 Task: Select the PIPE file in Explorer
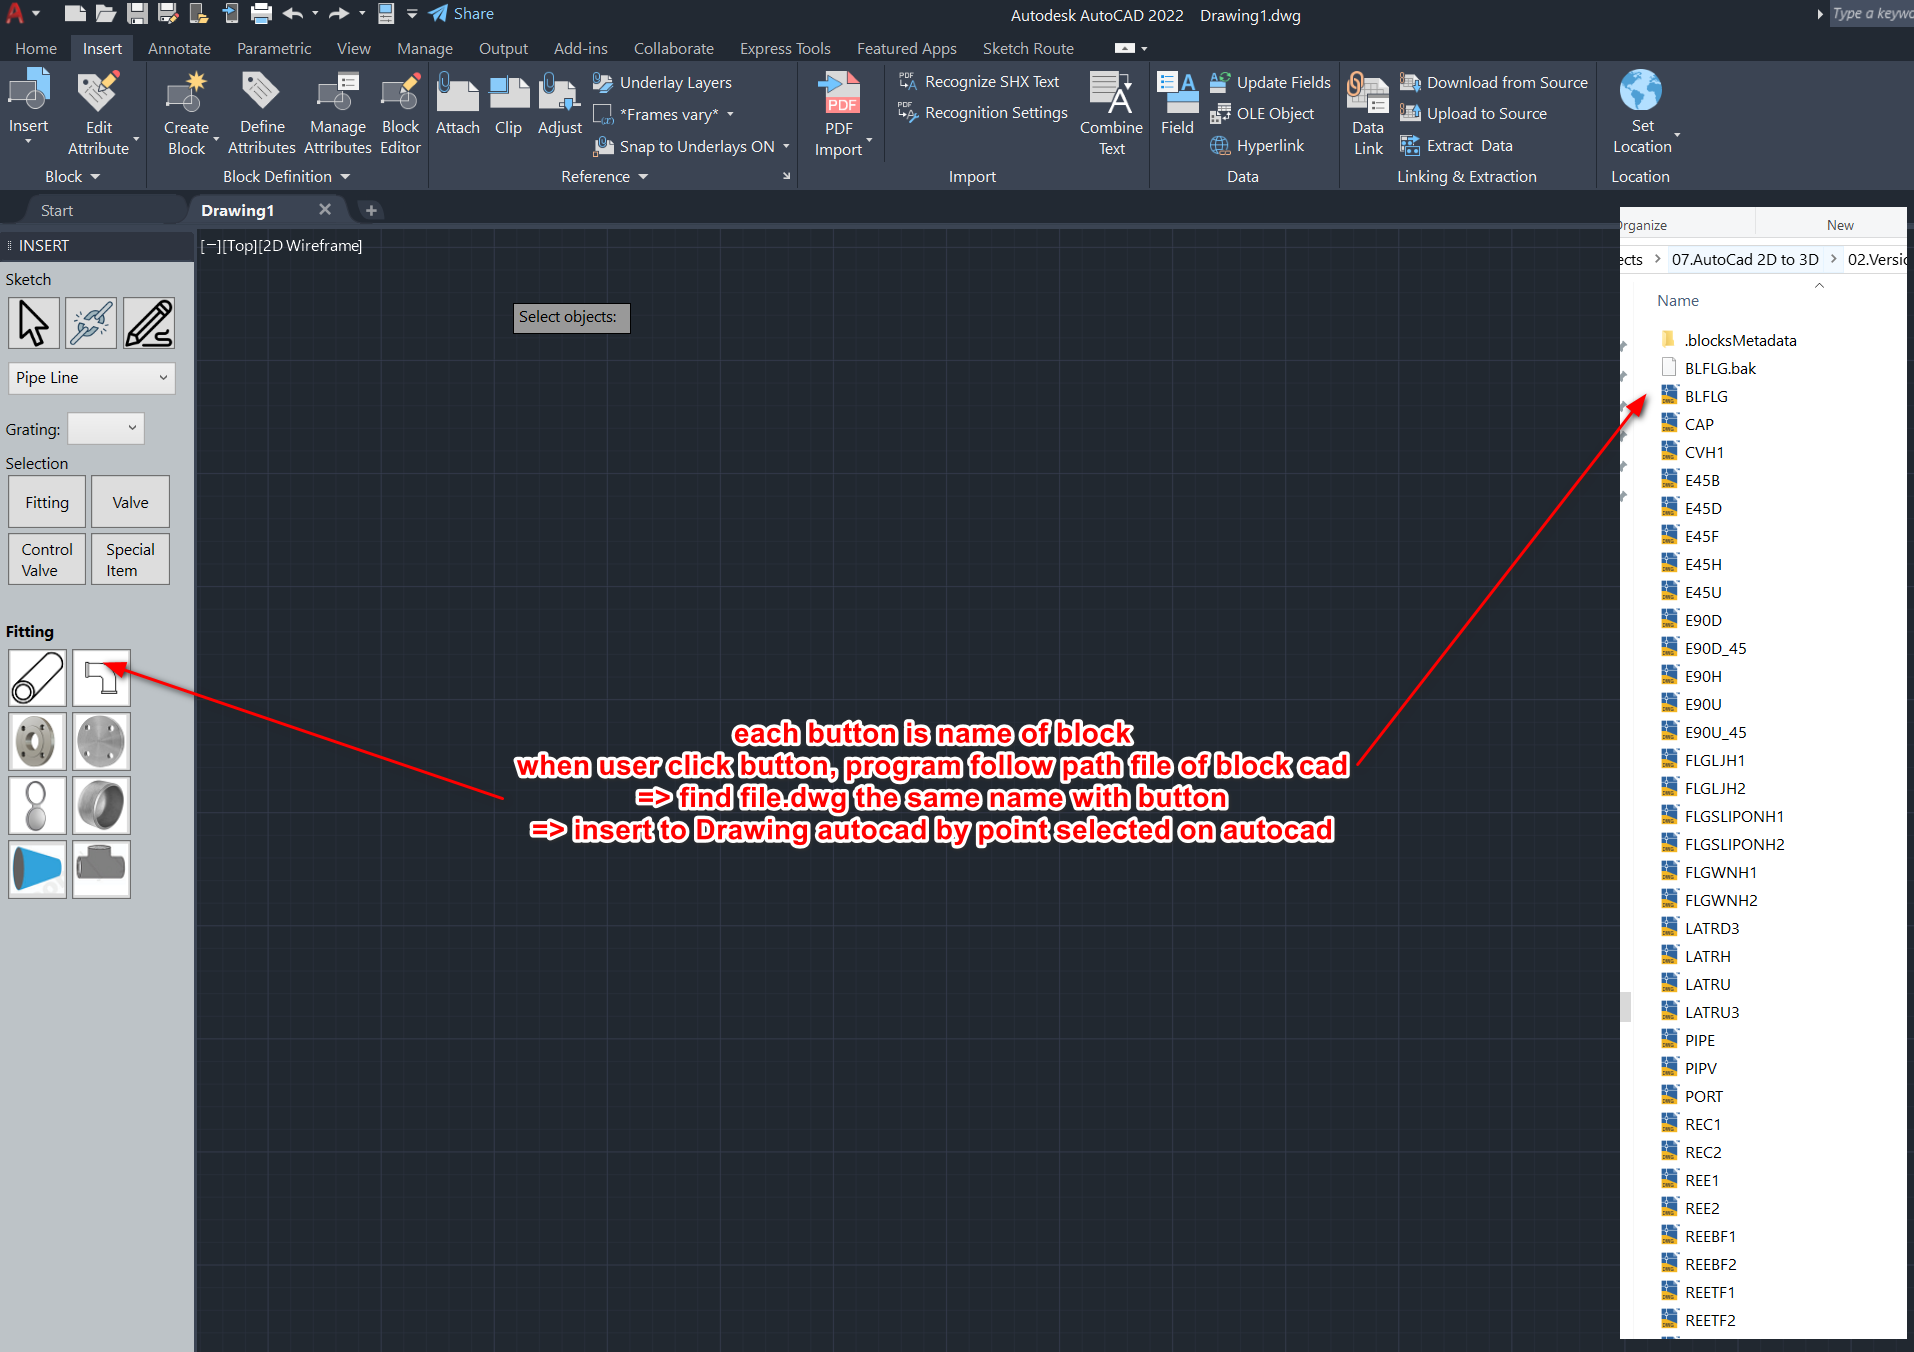(1699, 1040)
